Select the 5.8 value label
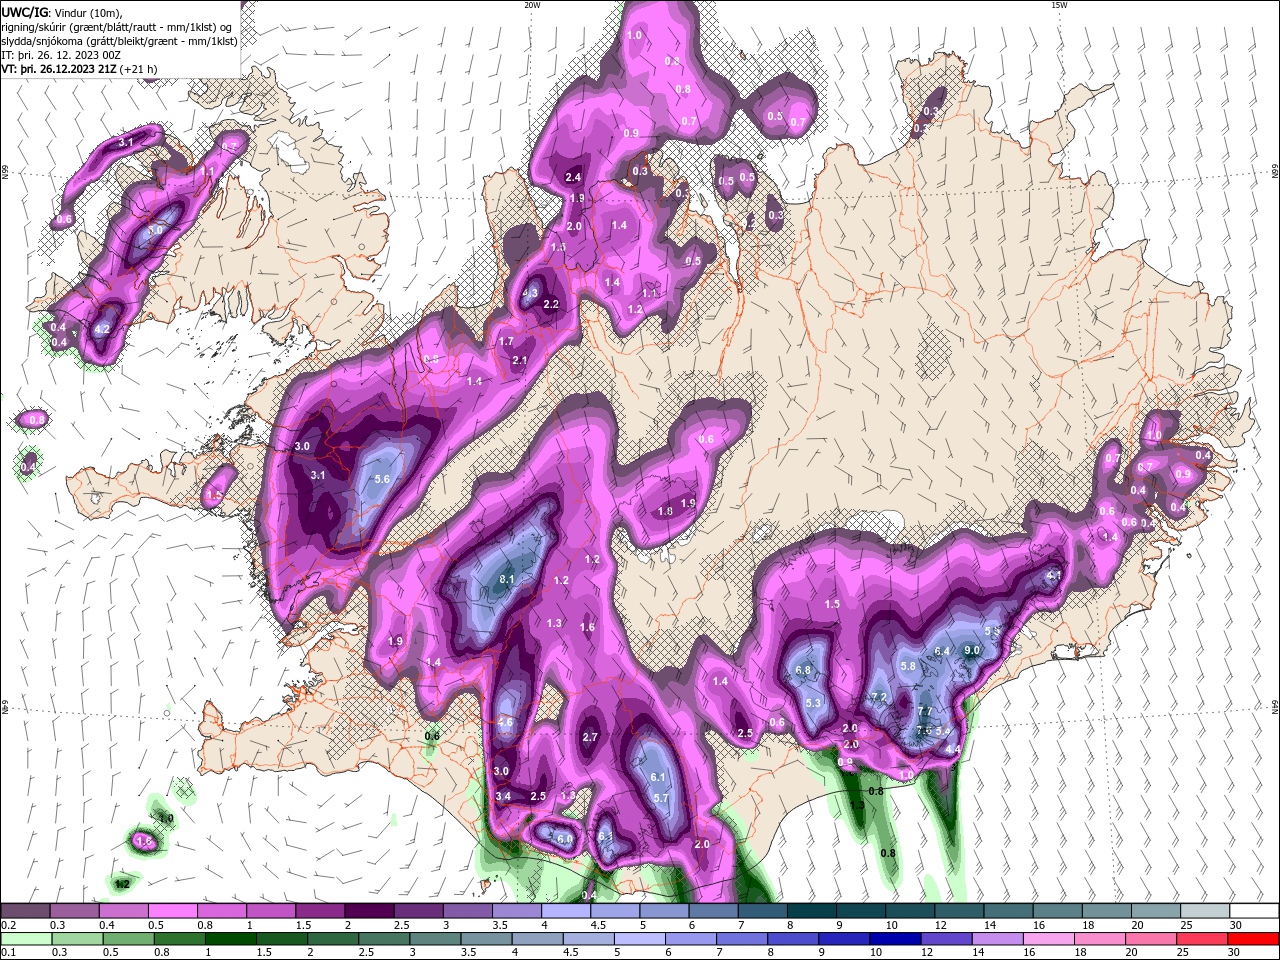Viewport: 1280px width, 960px height. [908, 666]
